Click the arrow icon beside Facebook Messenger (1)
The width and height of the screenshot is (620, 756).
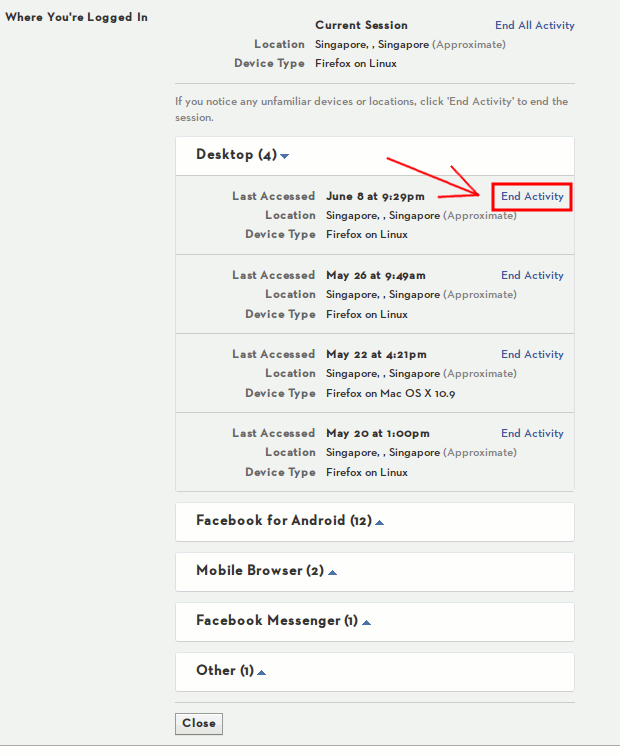(366, 622)
